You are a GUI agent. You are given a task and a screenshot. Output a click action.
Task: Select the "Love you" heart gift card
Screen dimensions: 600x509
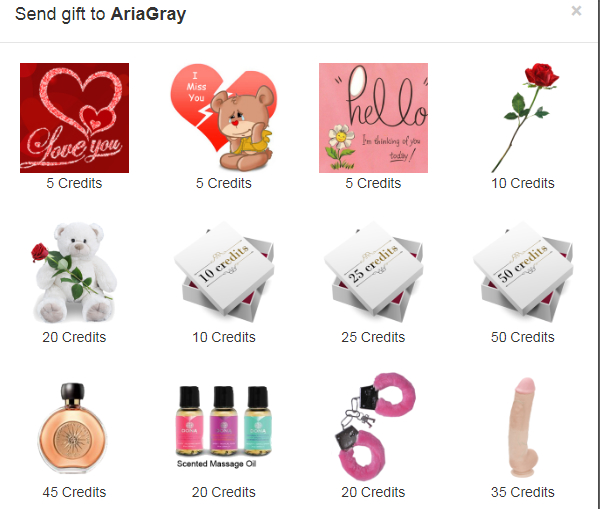click(x=74, y=118)
